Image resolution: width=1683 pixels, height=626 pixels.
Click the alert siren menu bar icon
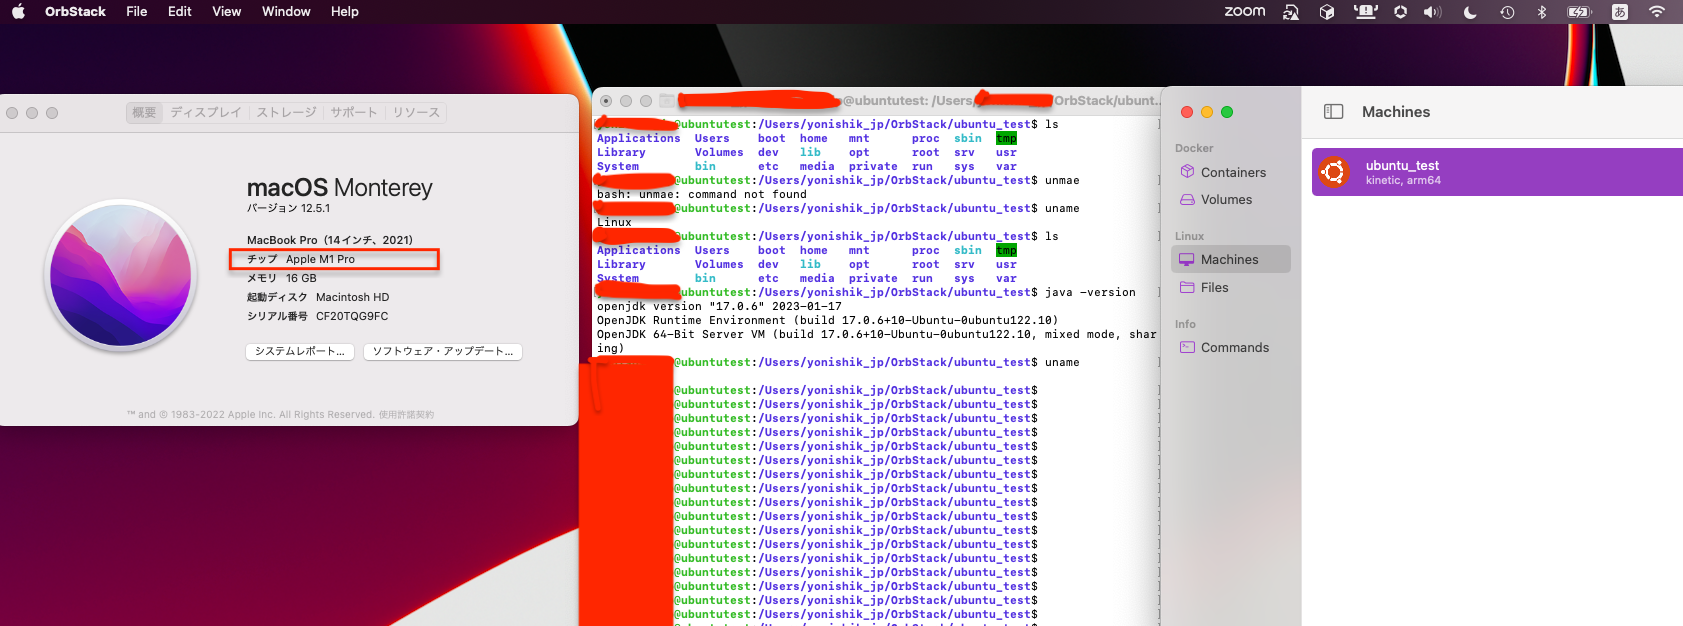click(1365, 12)
